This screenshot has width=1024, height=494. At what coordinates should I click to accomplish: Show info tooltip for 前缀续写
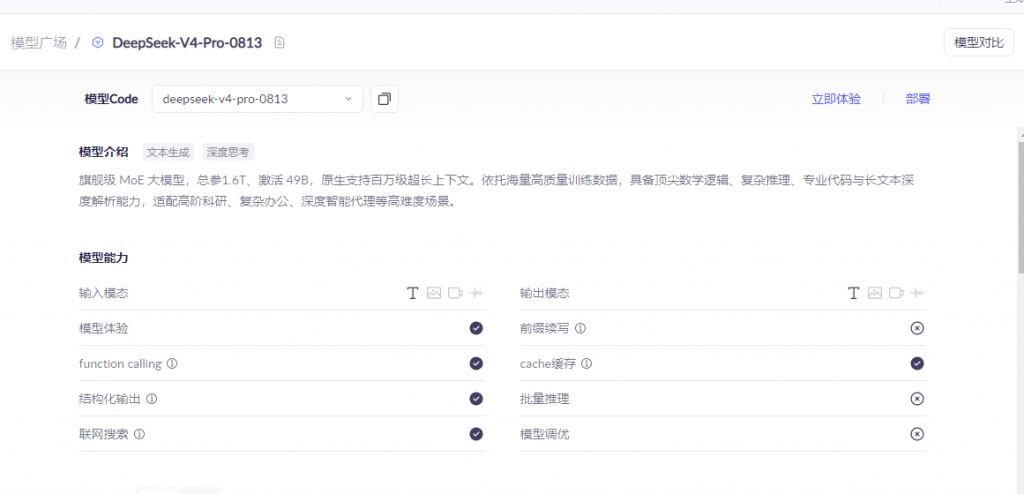[x=580, y=328]
